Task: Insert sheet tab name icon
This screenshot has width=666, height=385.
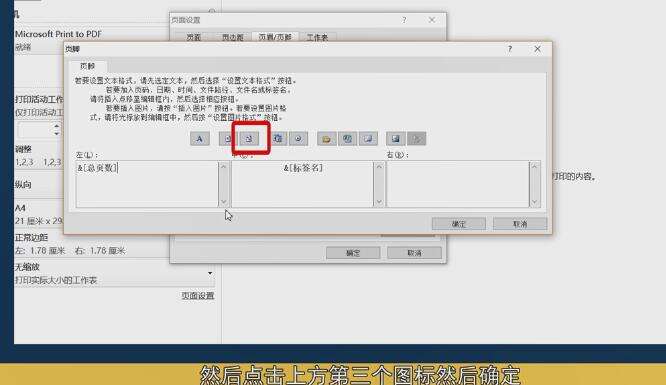Action: tap(368, 139)
